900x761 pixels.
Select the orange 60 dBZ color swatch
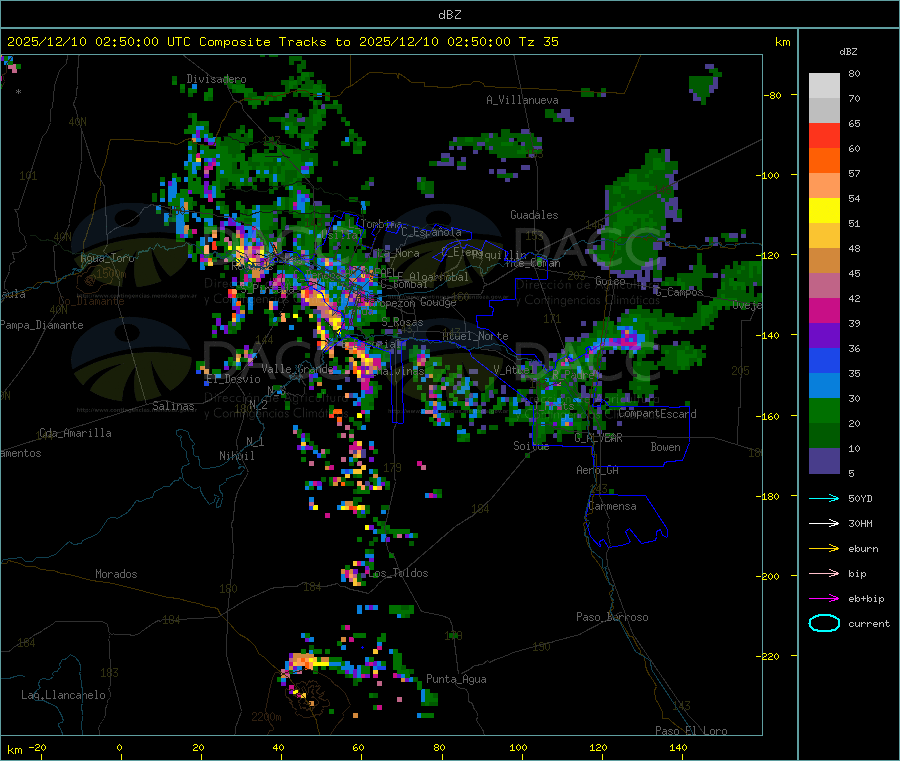tap(824, 161)
